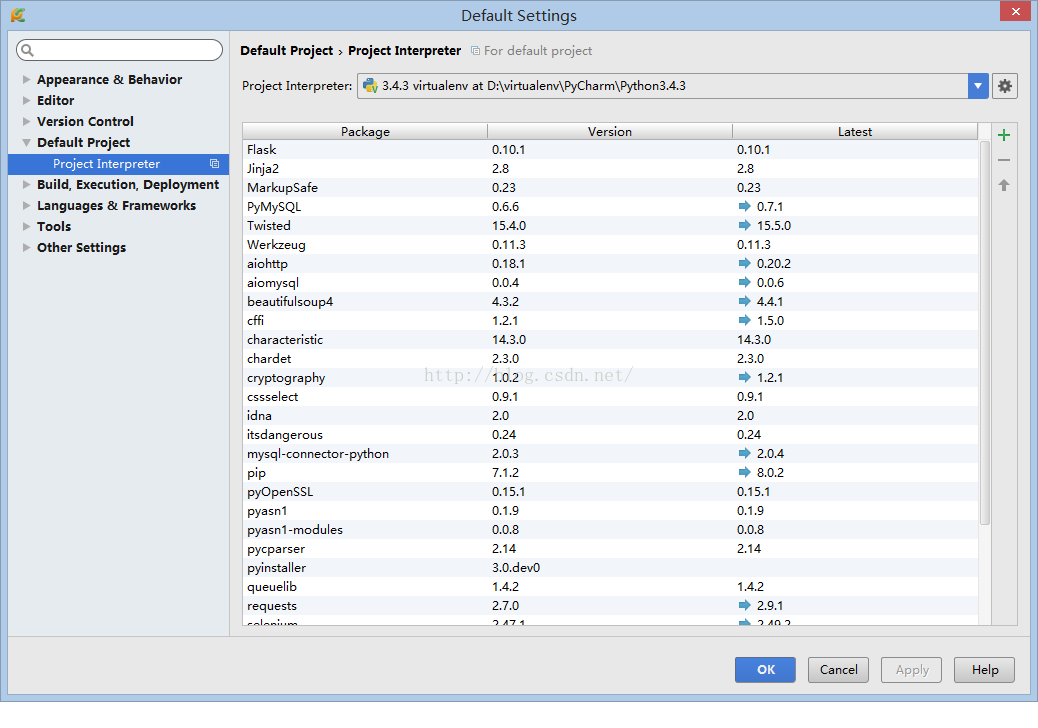This screenshot has width=1038, height=728.
Task: Click the upgrade package up-arrow icon
Action: (x=1004, y=185)
